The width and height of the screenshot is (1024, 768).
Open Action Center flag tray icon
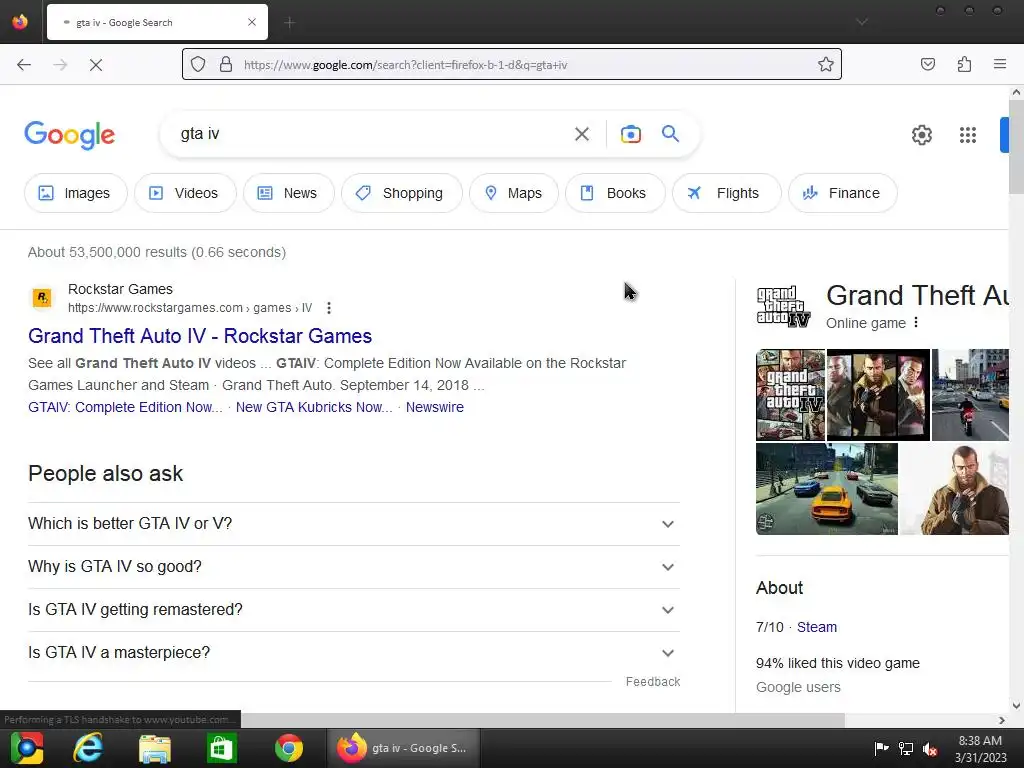pos(881,748)
